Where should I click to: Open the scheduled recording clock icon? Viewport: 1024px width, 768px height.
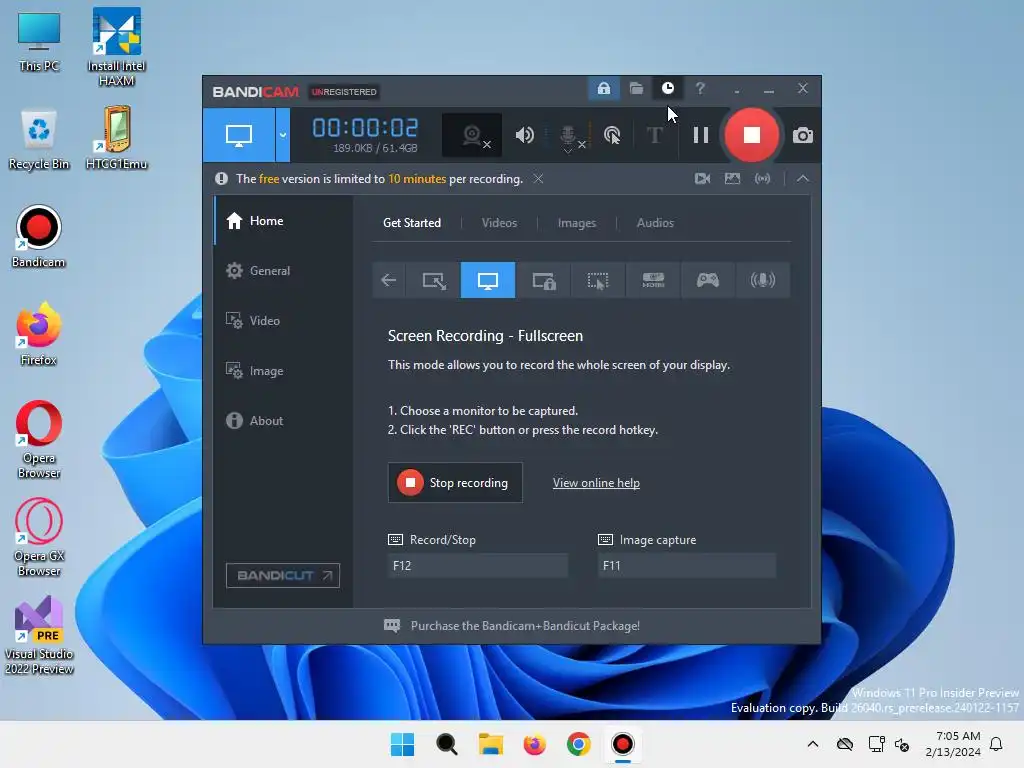[667, 88]
